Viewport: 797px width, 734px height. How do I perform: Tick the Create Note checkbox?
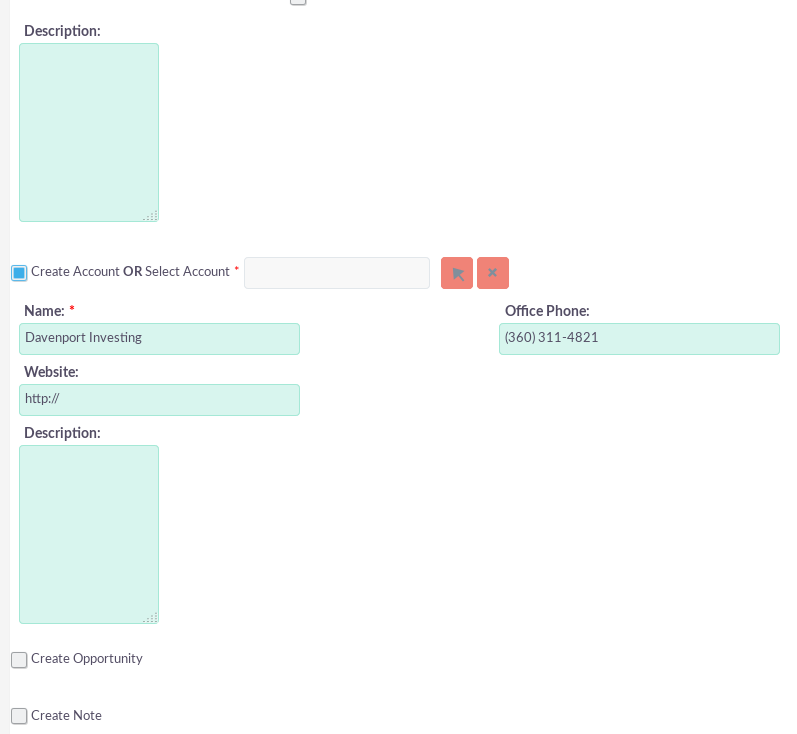(x=19, y=716)
